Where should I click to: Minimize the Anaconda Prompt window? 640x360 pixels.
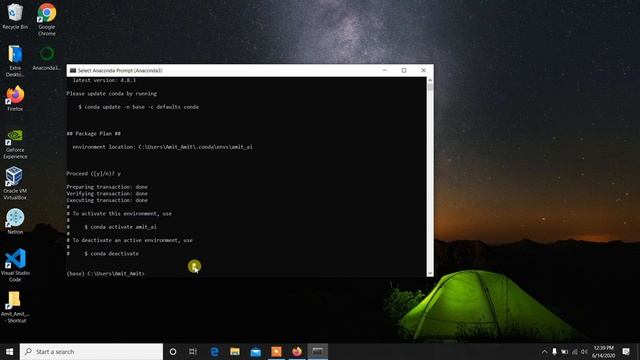[x=384, y=70]
